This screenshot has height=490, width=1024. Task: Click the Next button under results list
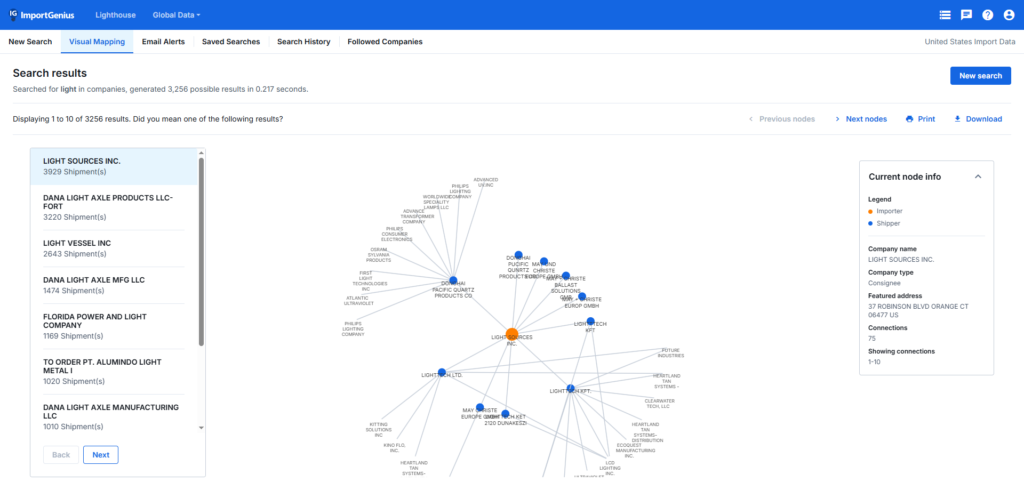(x=100, y=455)
